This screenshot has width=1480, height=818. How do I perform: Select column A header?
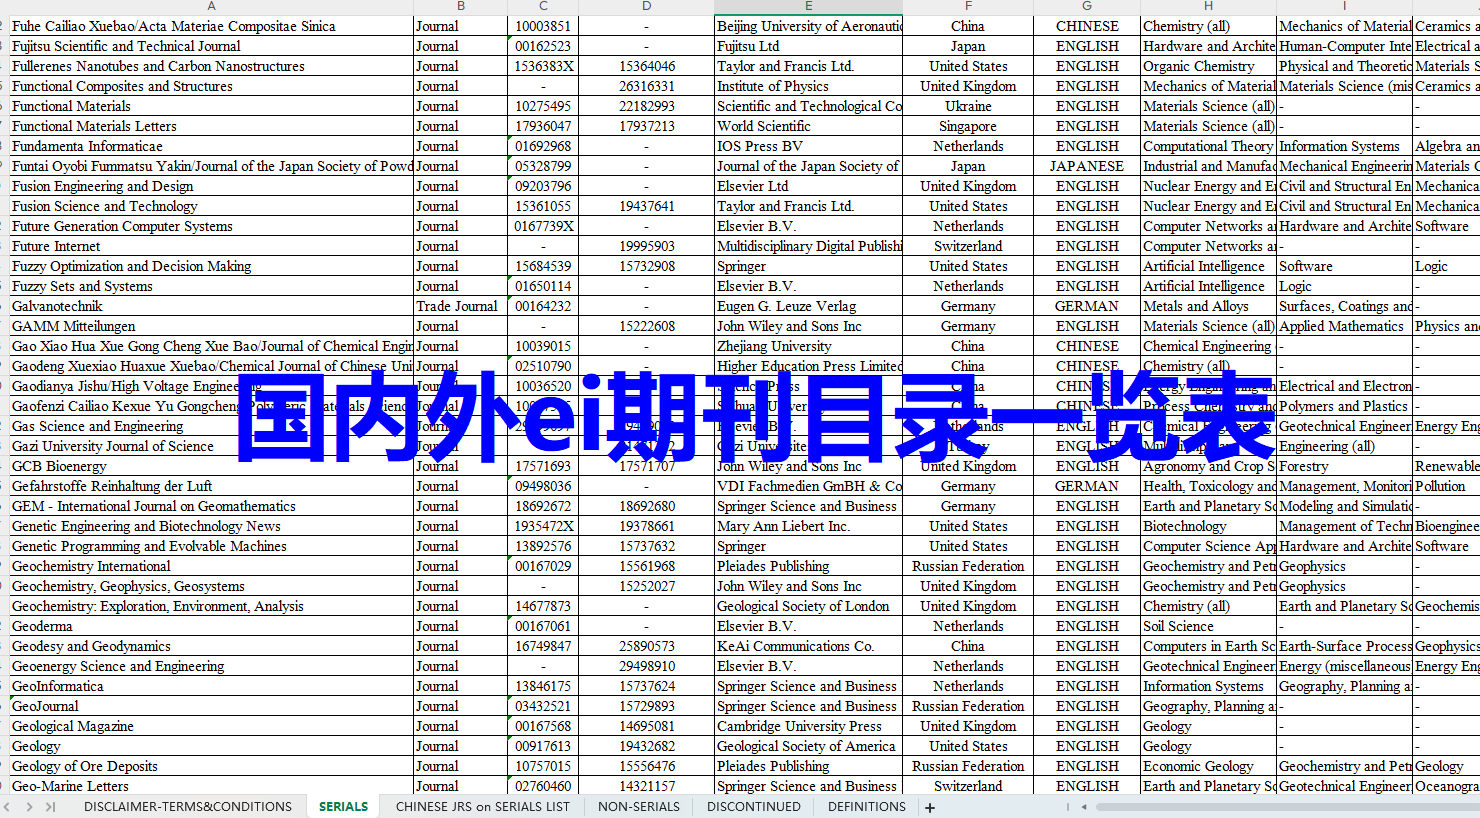pos(211,6)
